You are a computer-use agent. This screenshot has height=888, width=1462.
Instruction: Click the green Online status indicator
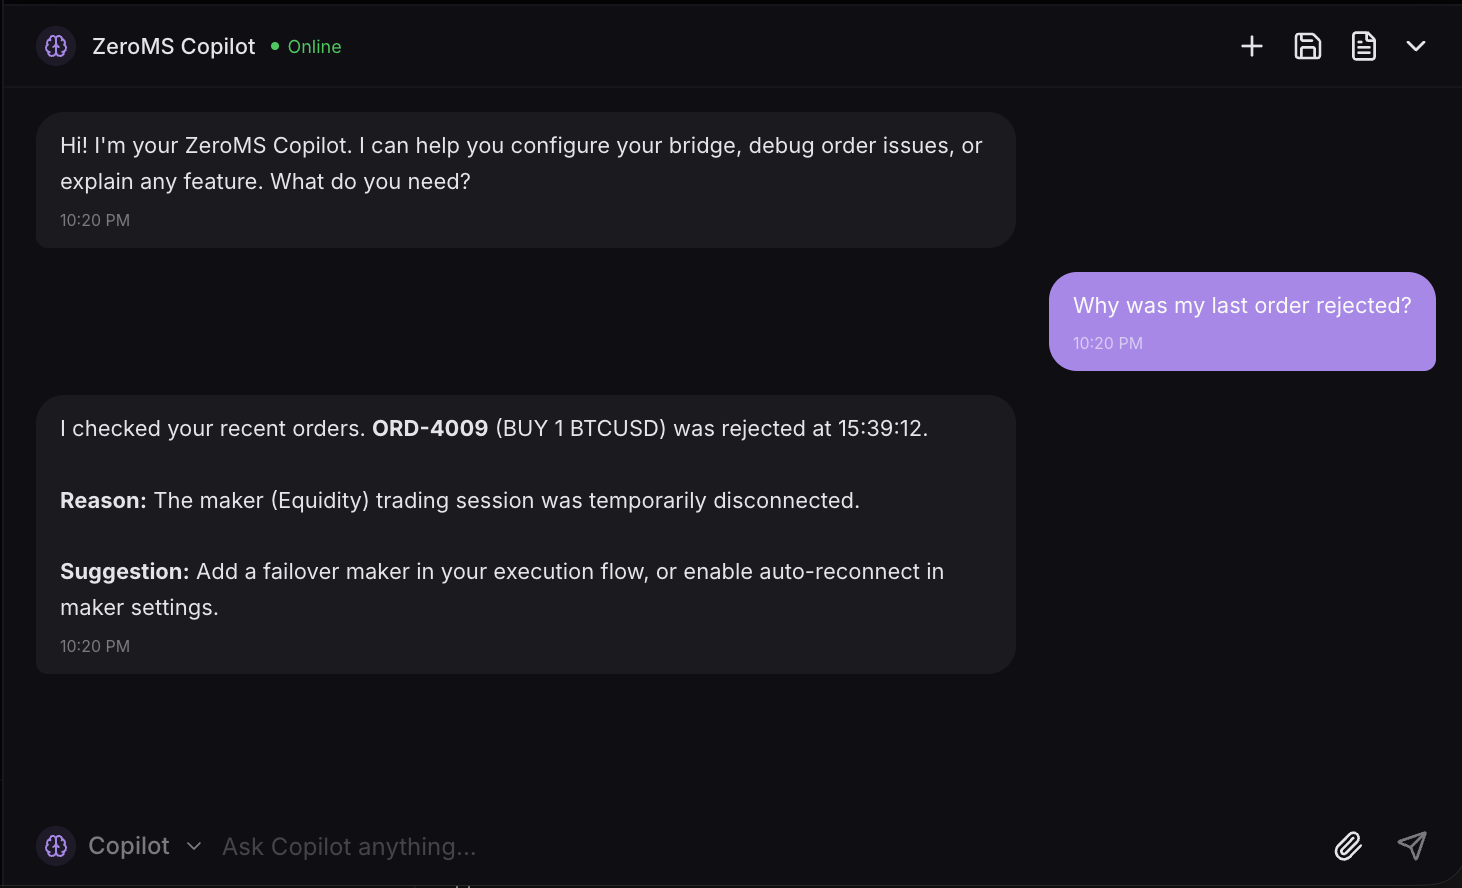click(x=276, y=46)
